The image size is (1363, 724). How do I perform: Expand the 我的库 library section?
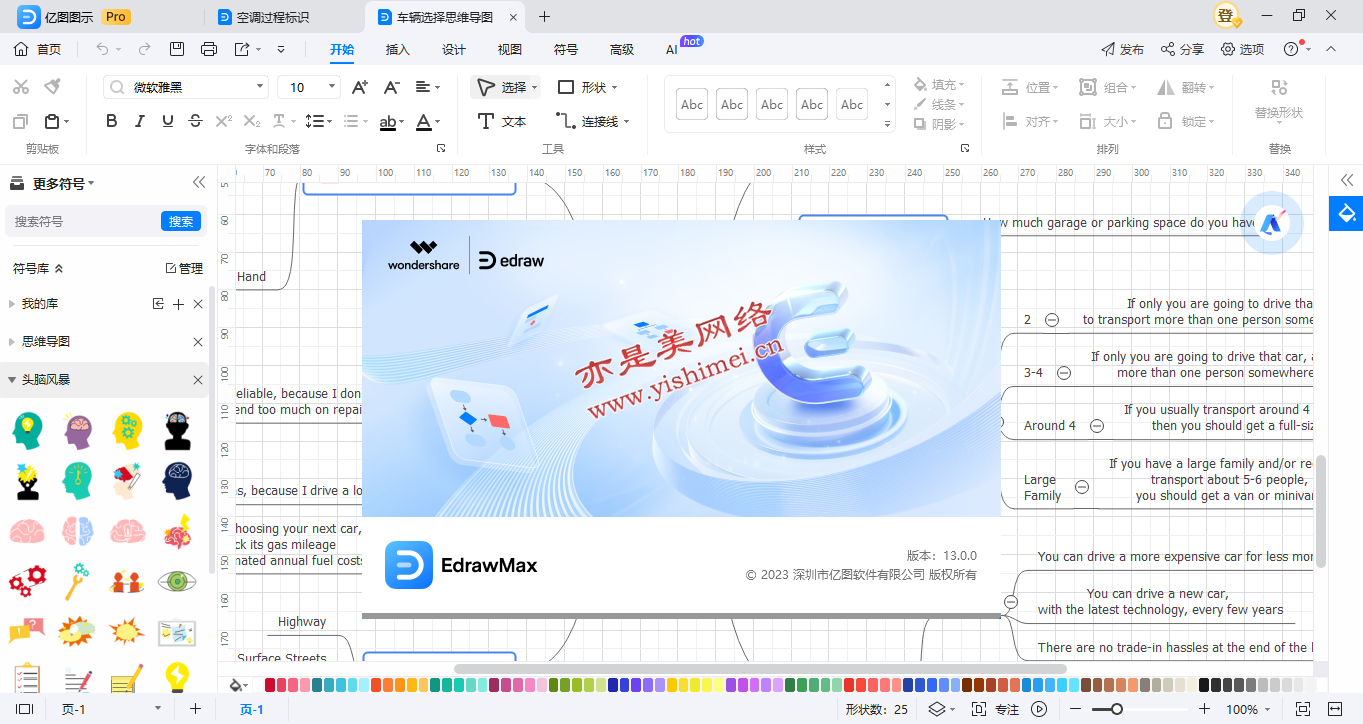pos(12,303)
